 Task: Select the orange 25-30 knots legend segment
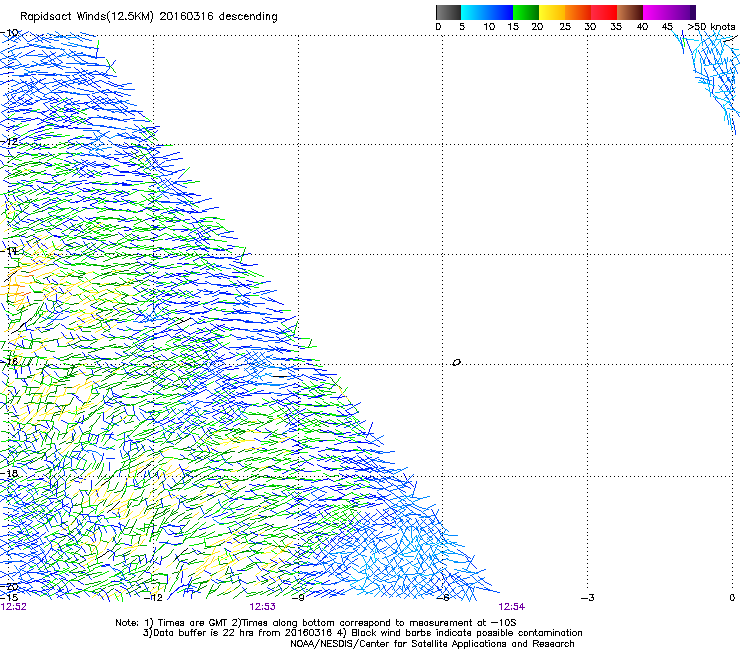click(x=578, y=12)
